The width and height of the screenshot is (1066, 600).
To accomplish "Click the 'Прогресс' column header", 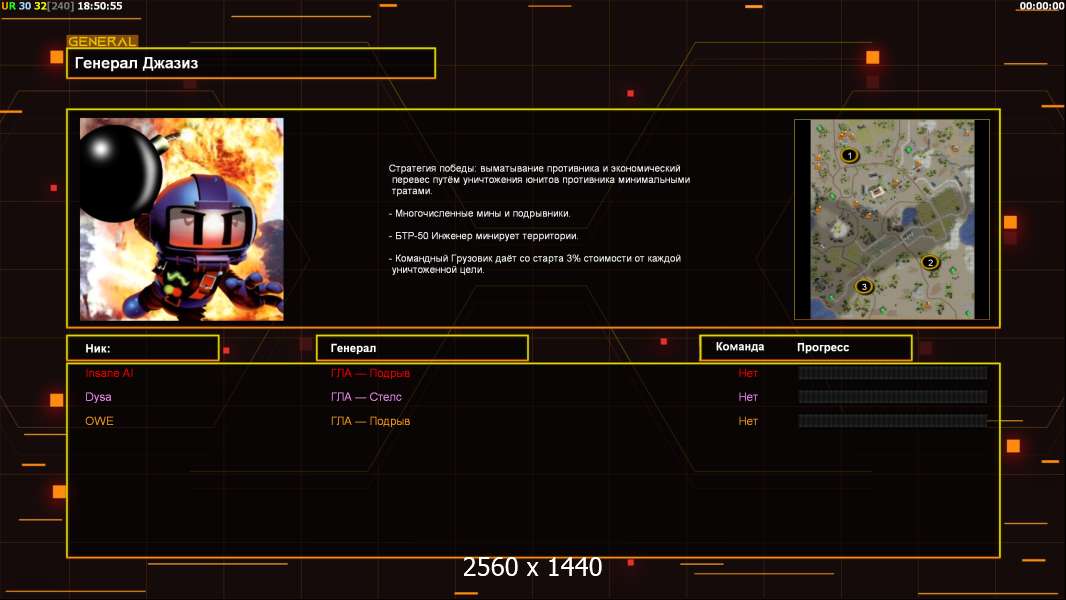I will click(823, 347).
